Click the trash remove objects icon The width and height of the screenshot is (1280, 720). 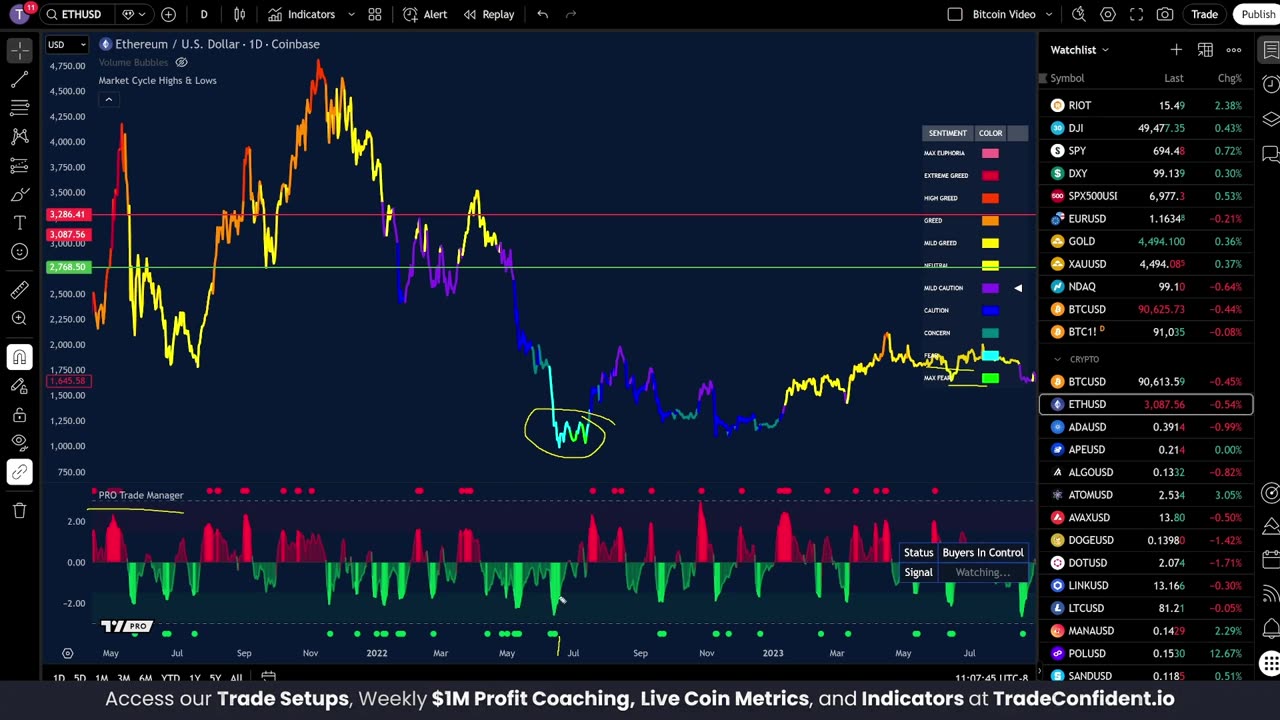click(x=19, y=511)
